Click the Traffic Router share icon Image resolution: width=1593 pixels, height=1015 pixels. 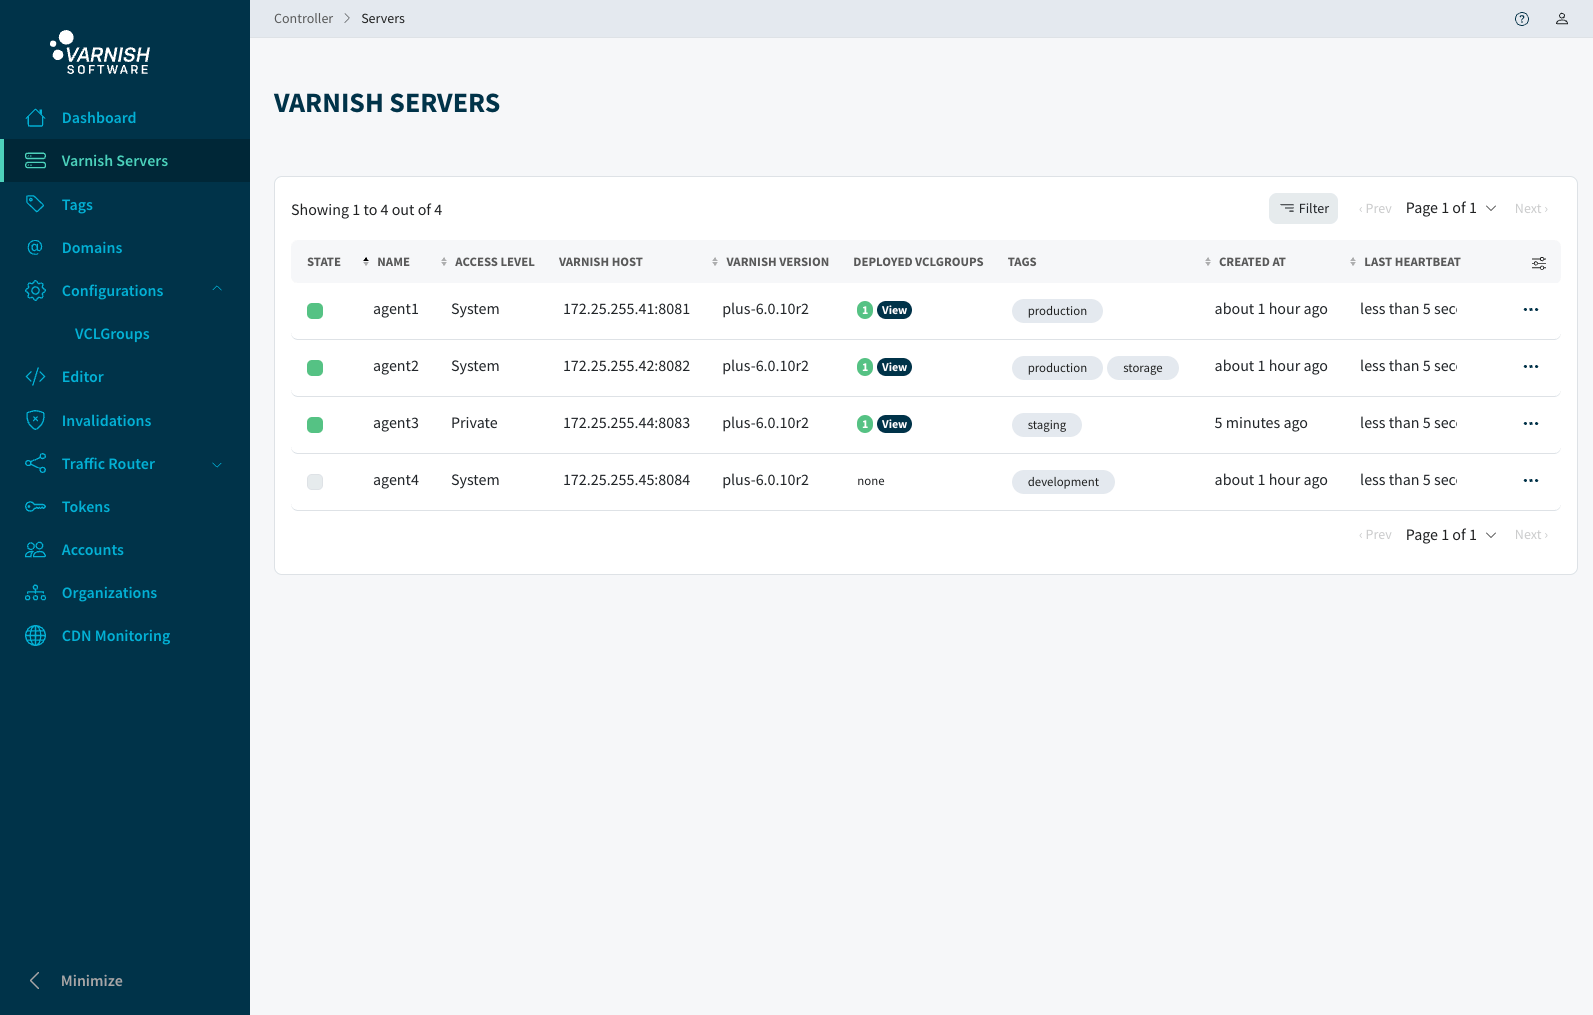click(x=35, y=464)
